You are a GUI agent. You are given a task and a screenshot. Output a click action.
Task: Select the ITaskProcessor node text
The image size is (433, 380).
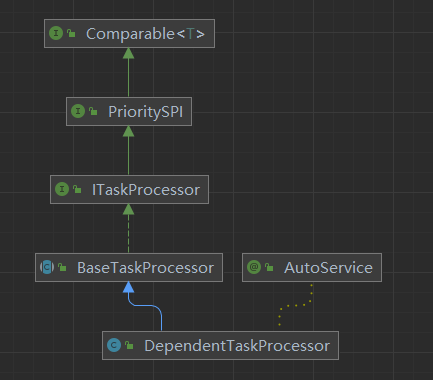tap(146, 190)
